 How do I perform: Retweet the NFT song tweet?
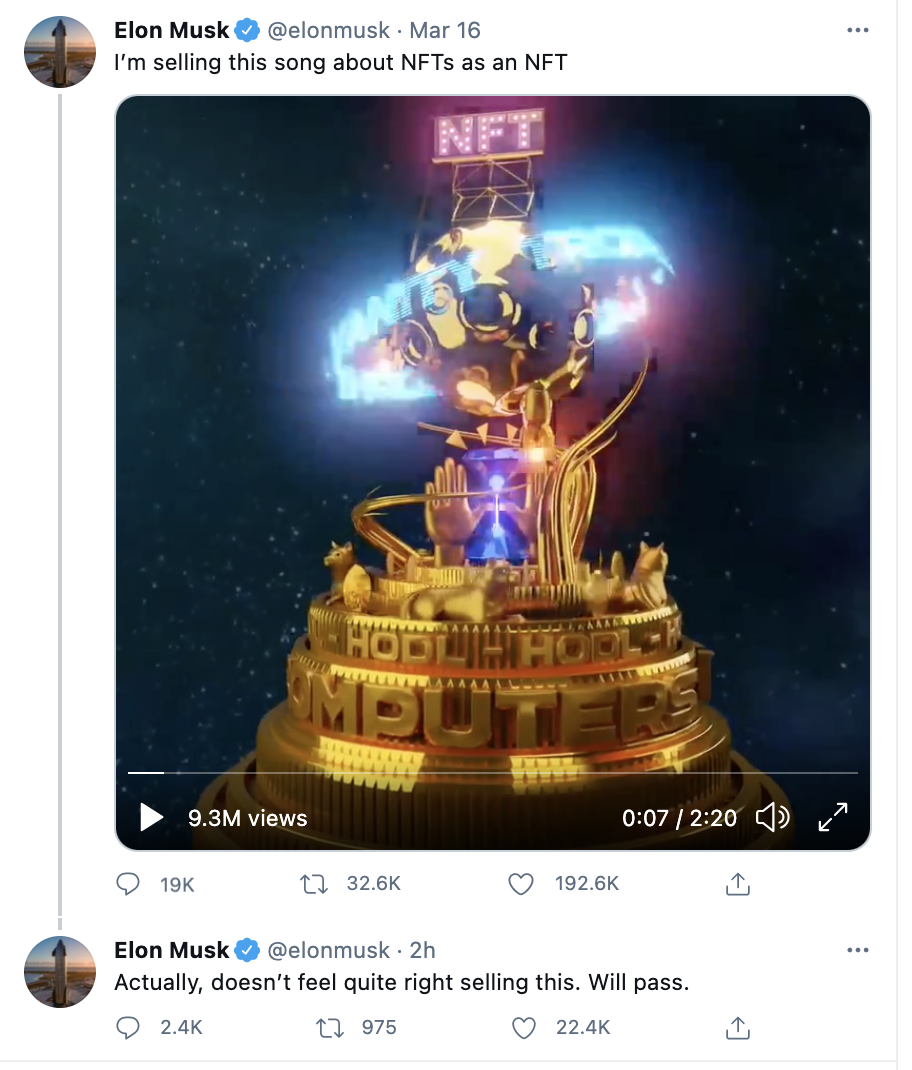coord(314,884)
